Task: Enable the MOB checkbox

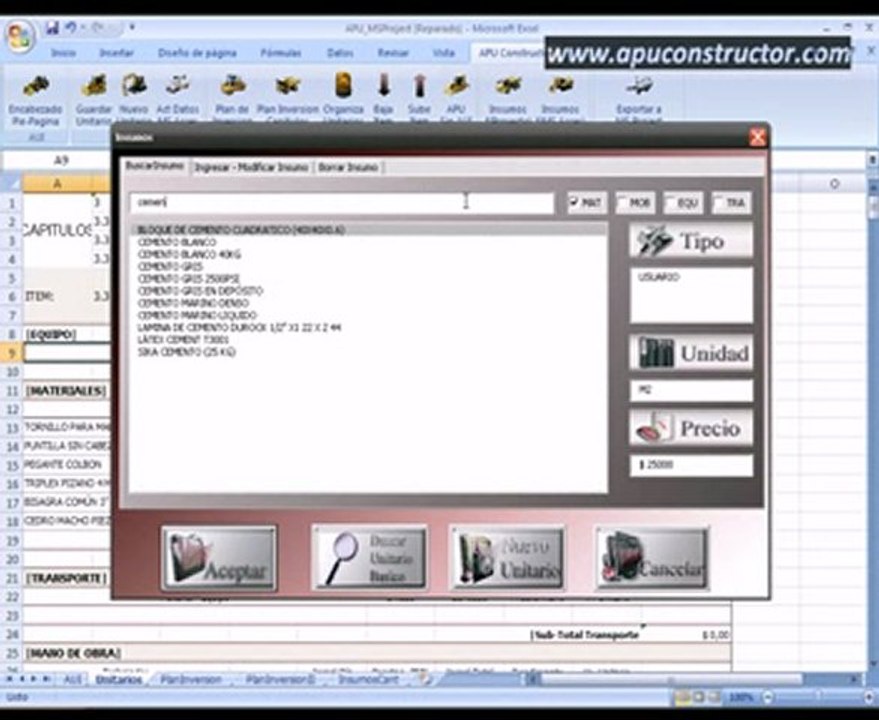Action: [x=622, y=202]
